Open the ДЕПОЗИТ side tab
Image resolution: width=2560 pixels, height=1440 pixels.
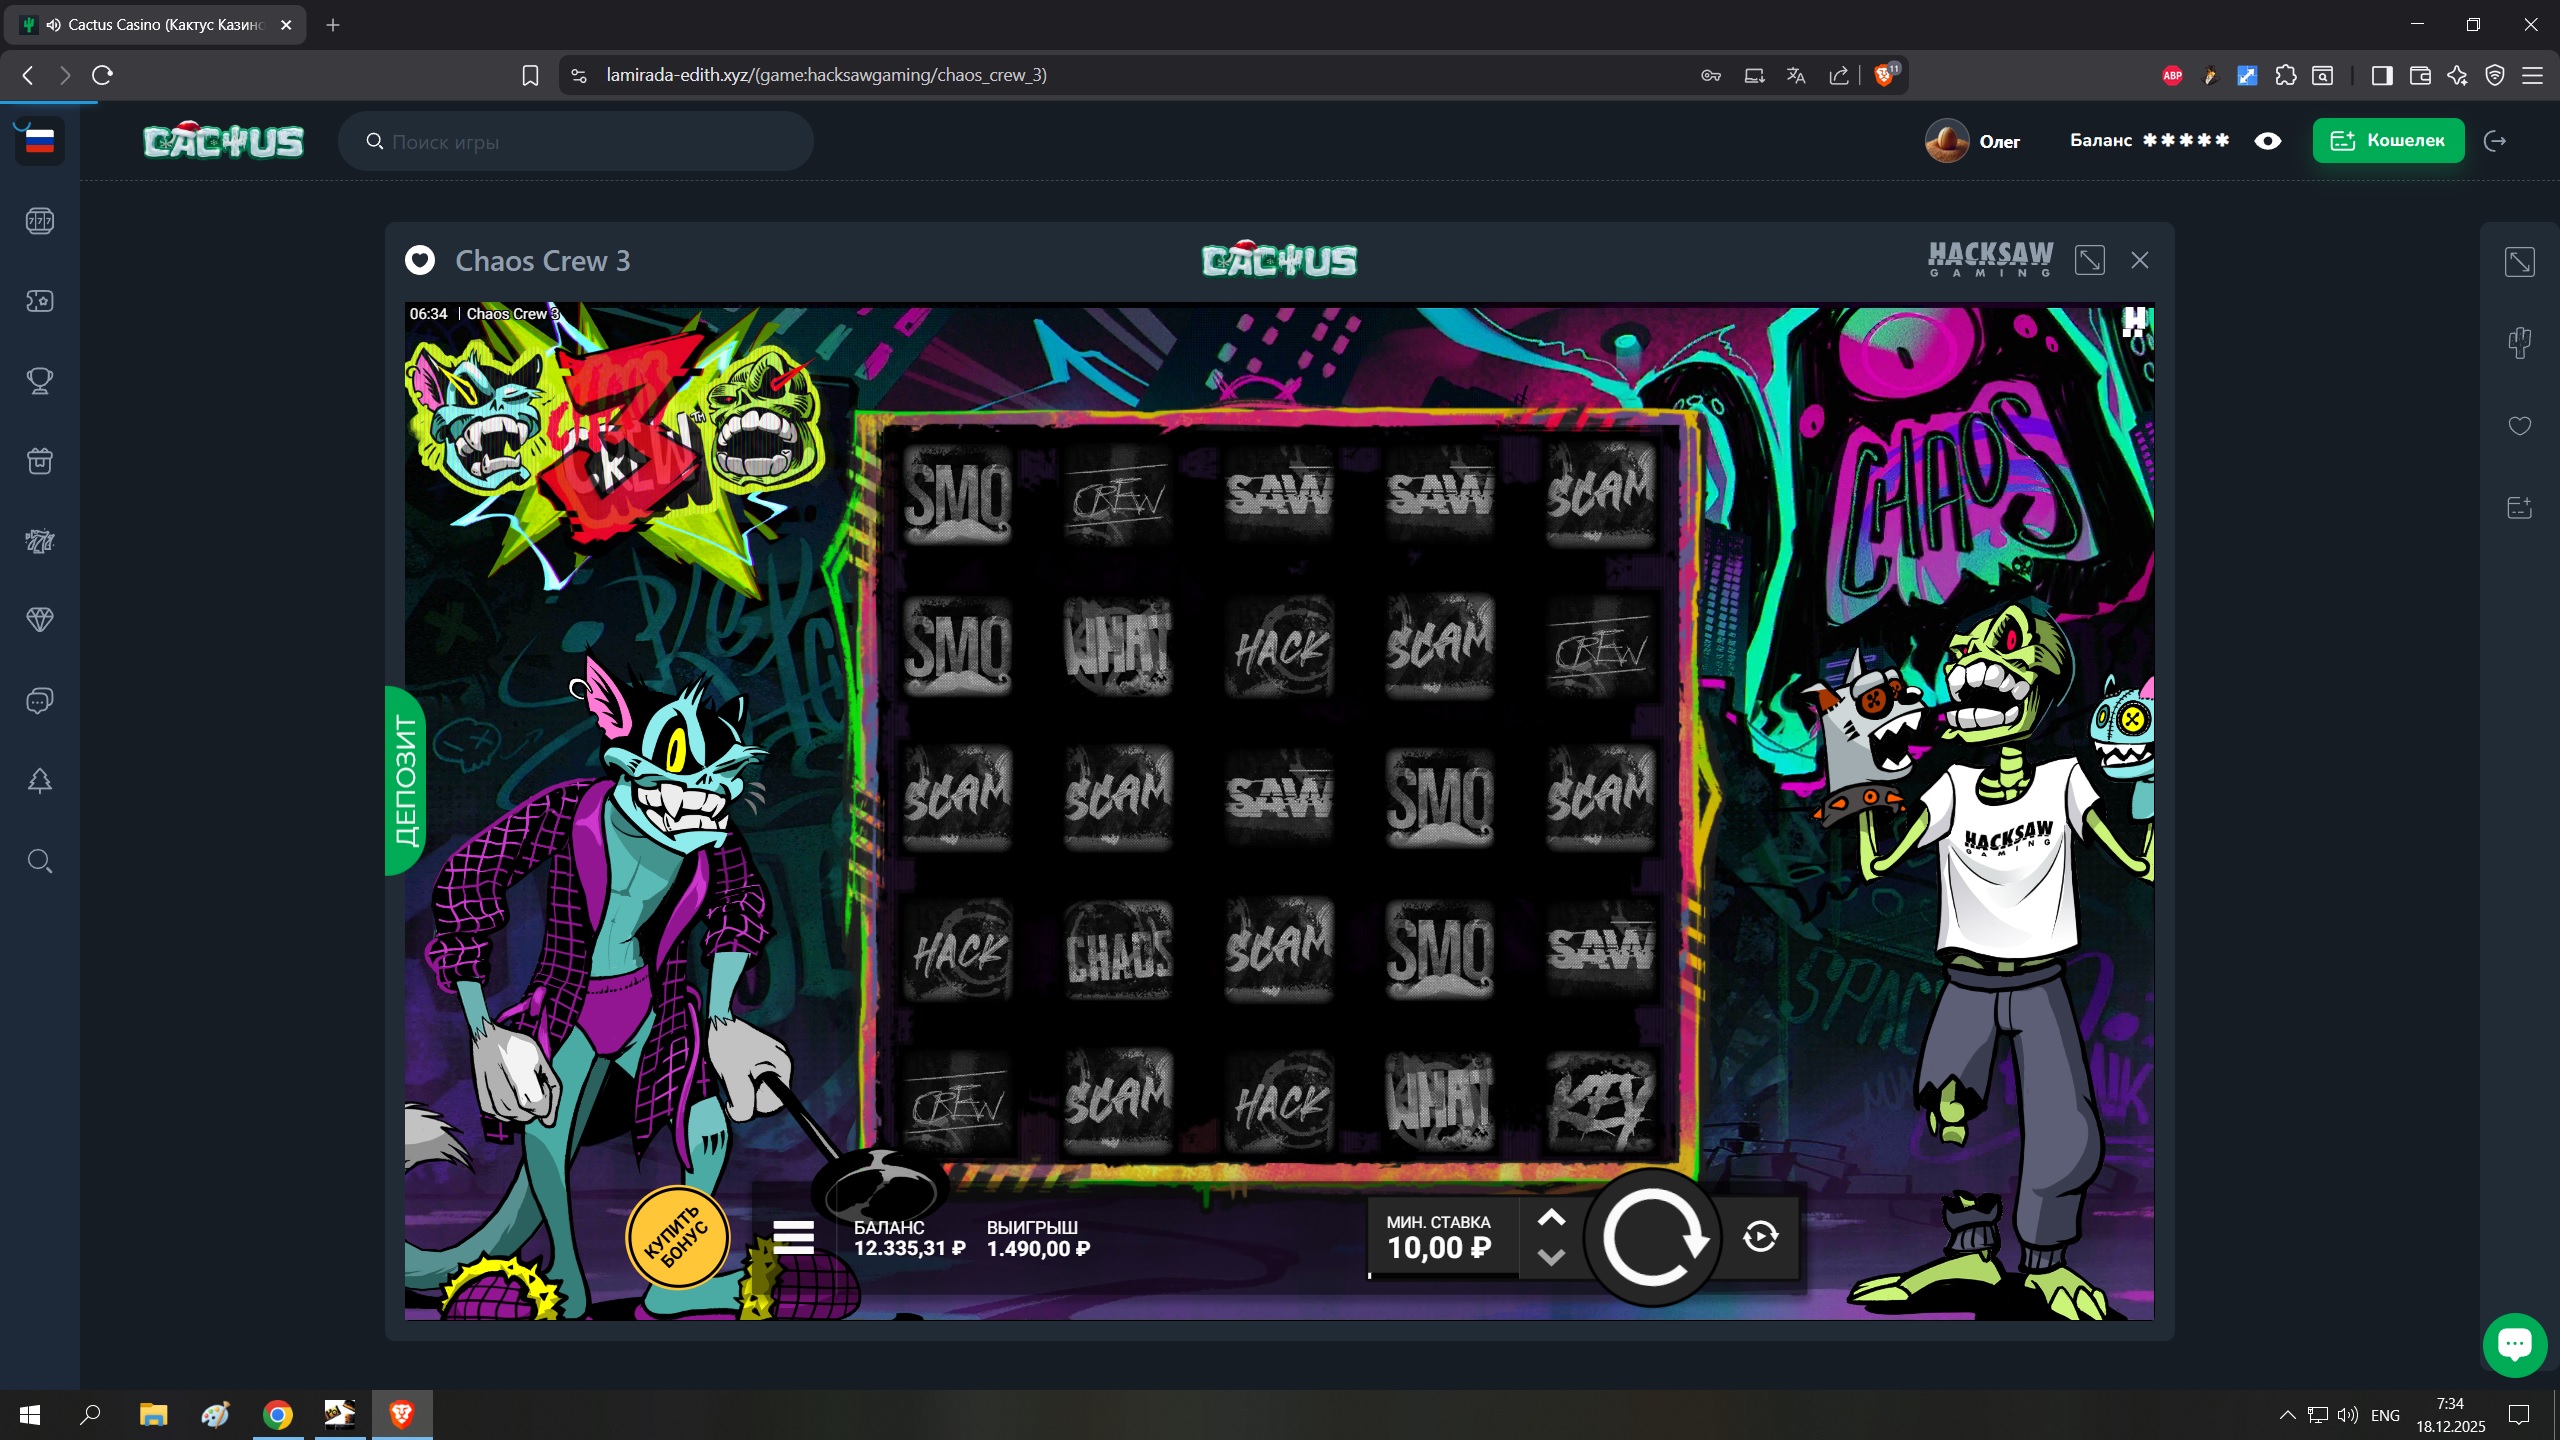click(406, 781)
